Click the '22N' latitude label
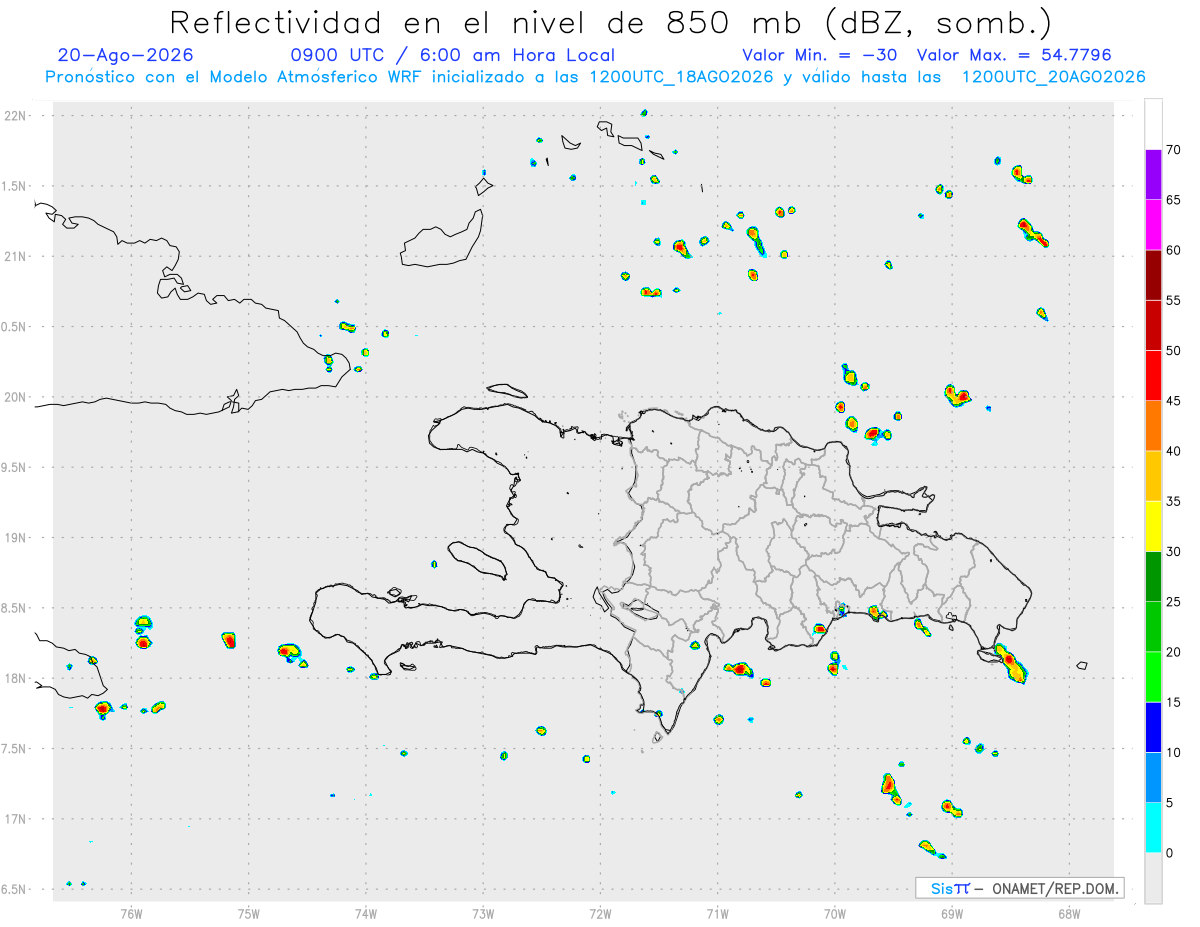Viewport: 1200px width, 927px height. (17, 116)
